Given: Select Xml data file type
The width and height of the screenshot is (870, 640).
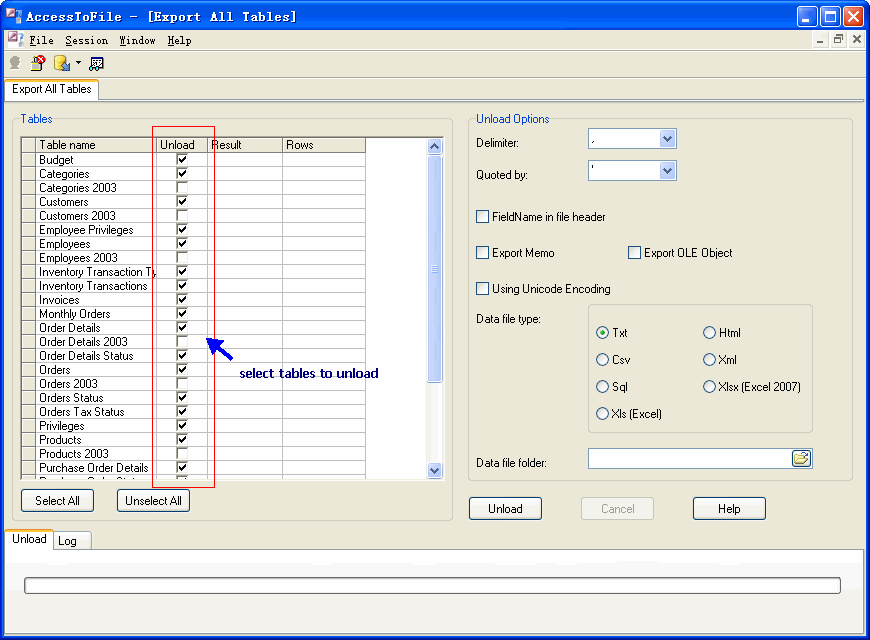Looking at the screenshot, I should (709, 360).
